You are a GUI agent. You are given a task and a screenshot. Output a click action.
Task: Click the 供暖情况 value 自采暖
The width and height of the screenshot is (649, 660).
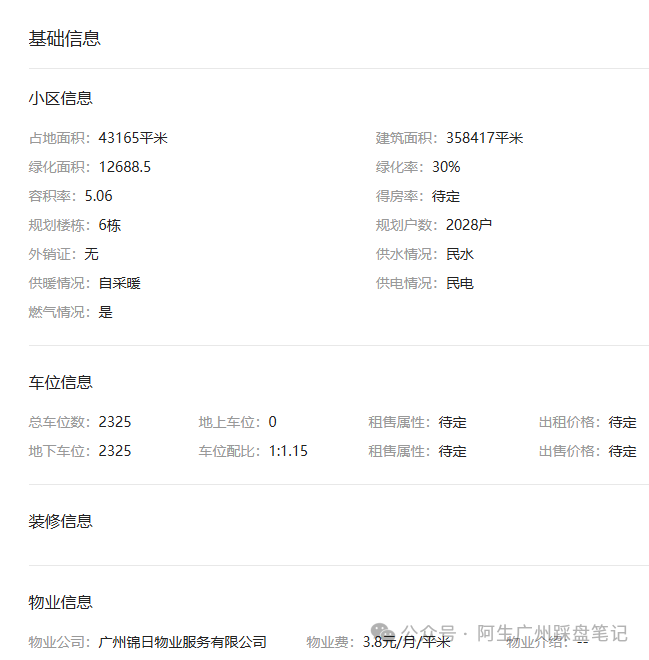pos(120,283)
